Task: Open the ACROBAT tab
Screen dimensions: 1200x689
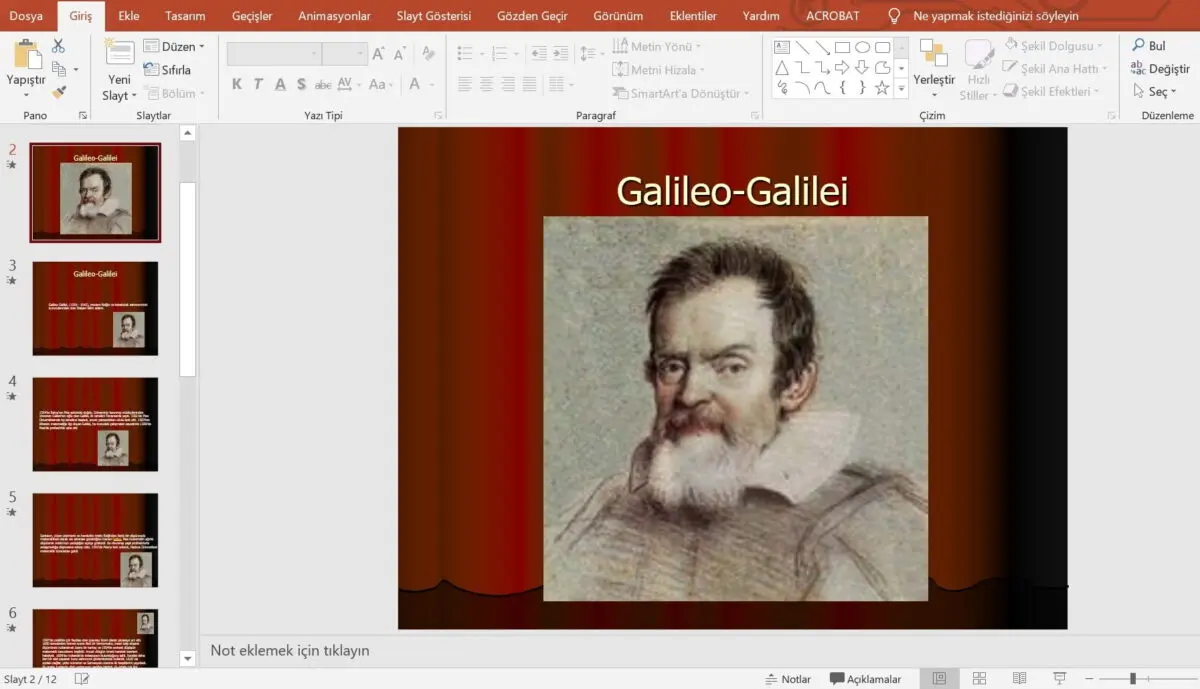Action: tap(832, 16)
